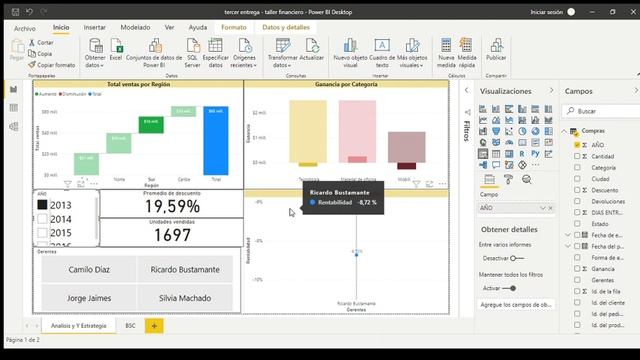Check the Cantidad field checkbox

point(577,156)
